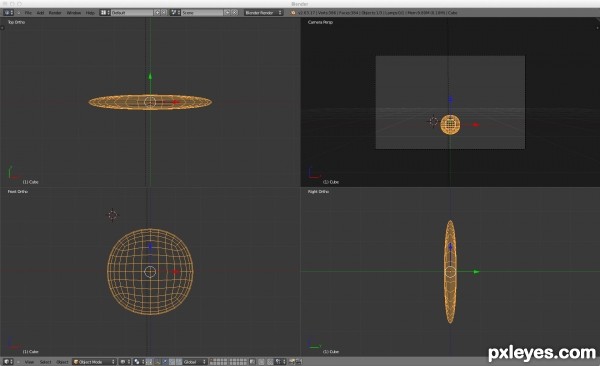The image size is (600, 366).
Task: Open the scene browser icon
Action: pos(175,13)
